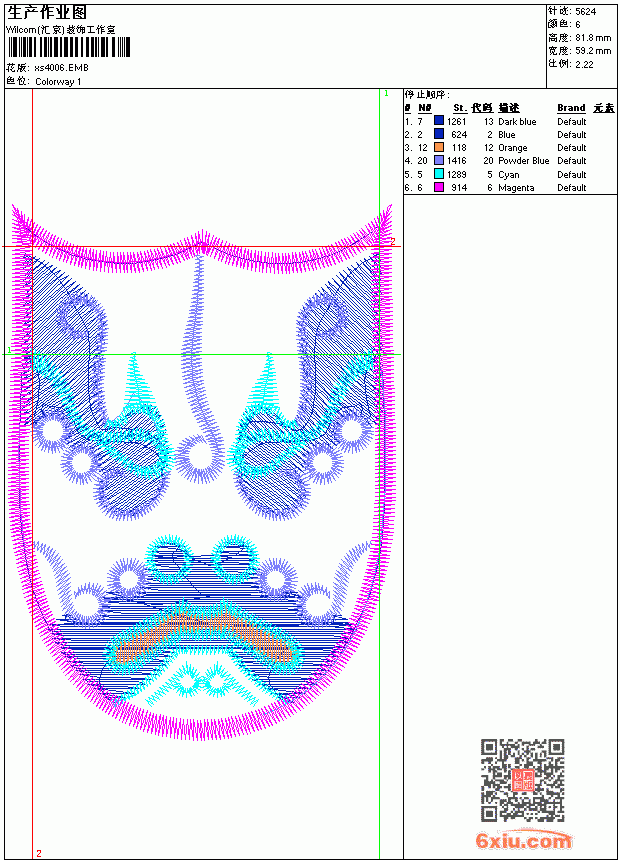Image resolution: width=620 pixels, height=860 pixels.
Task: Click the St. column header
Action: pyautogui.click(x=460, y=108)
